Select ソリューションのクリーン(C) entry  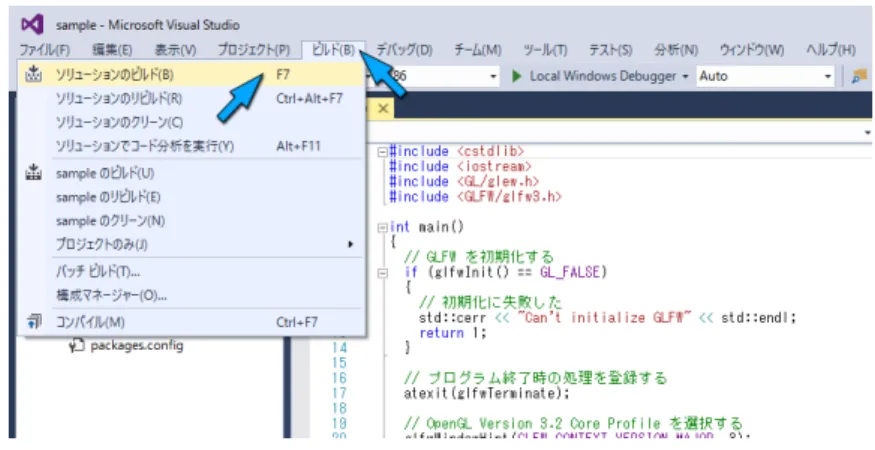tap(192, 122)
